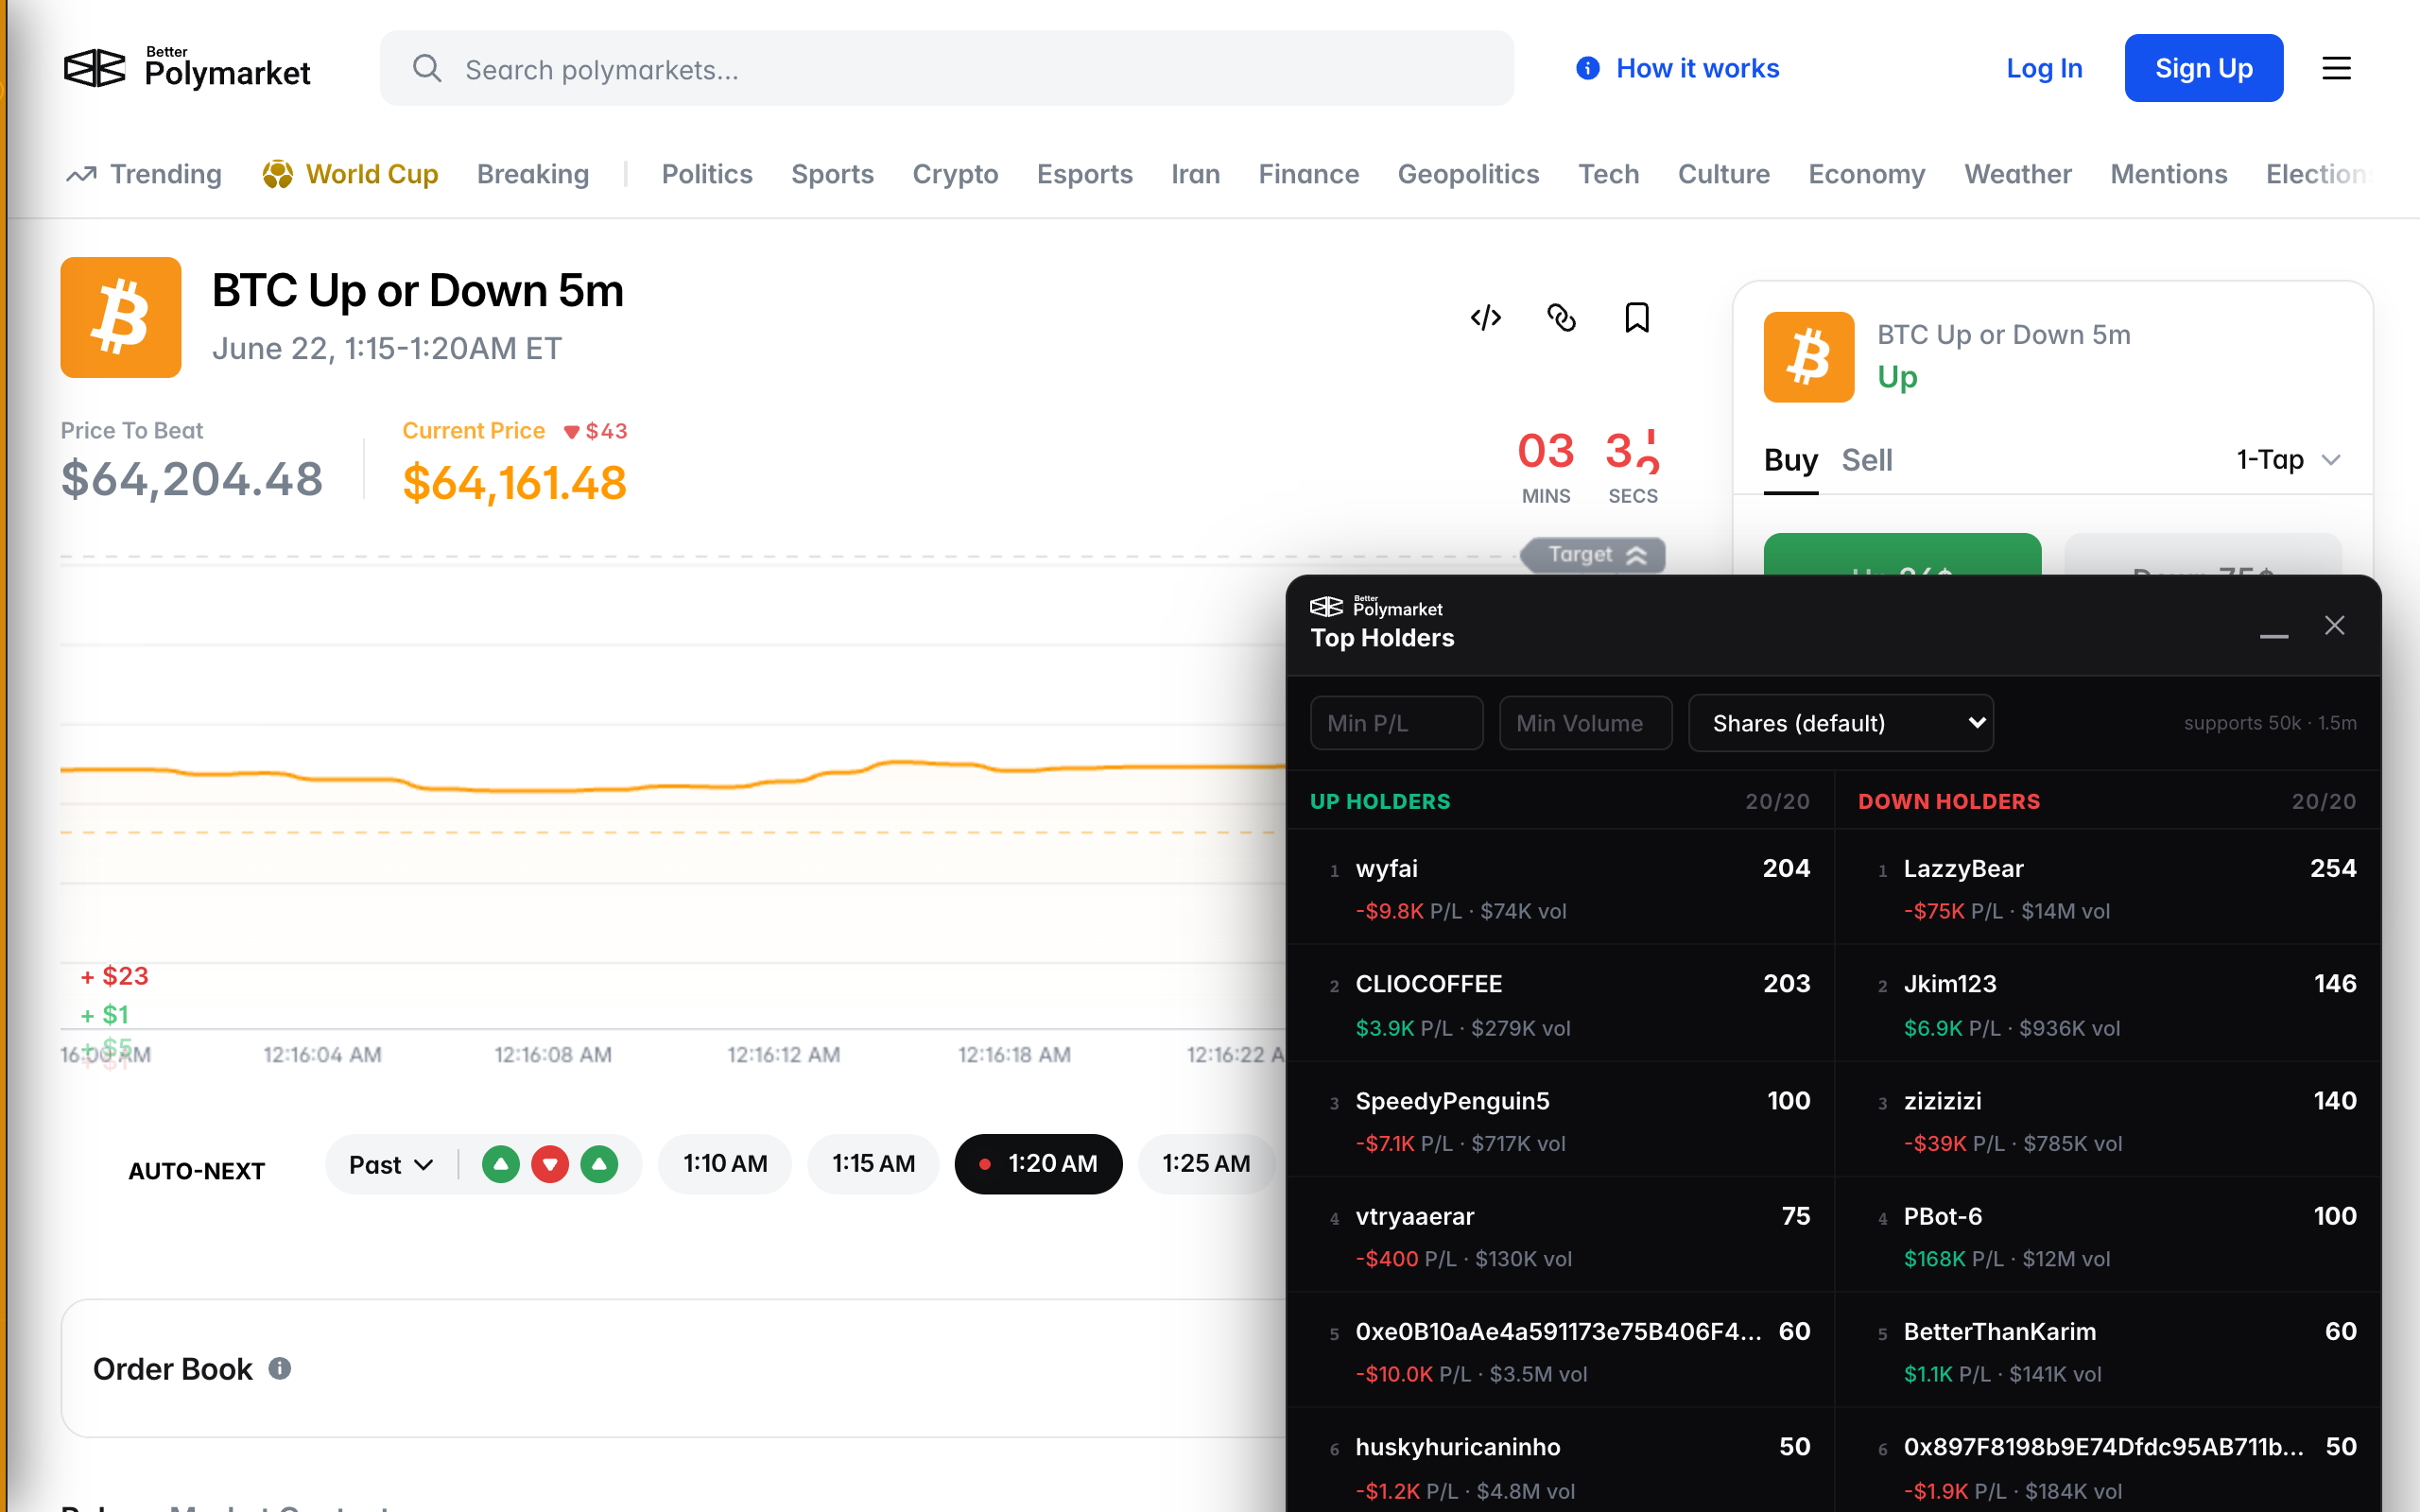
Task: Click the How it works link
Action: coord(1697,68)
